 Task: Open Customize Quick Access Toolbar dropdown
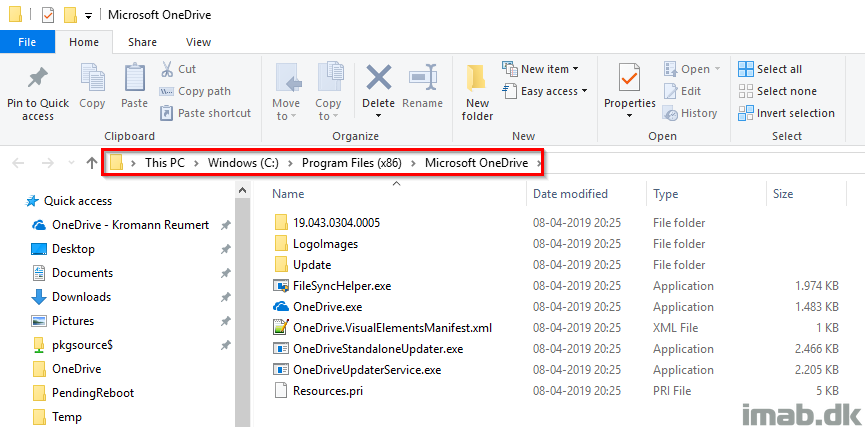88,15
